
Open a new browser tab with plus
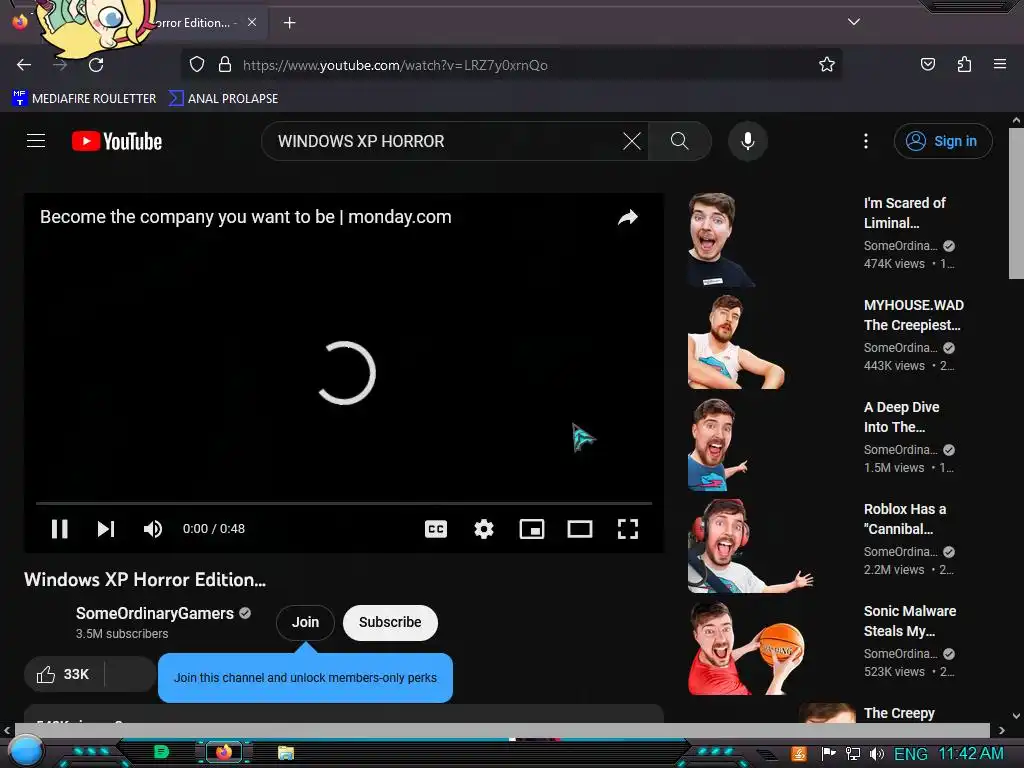tap(289, 23)
